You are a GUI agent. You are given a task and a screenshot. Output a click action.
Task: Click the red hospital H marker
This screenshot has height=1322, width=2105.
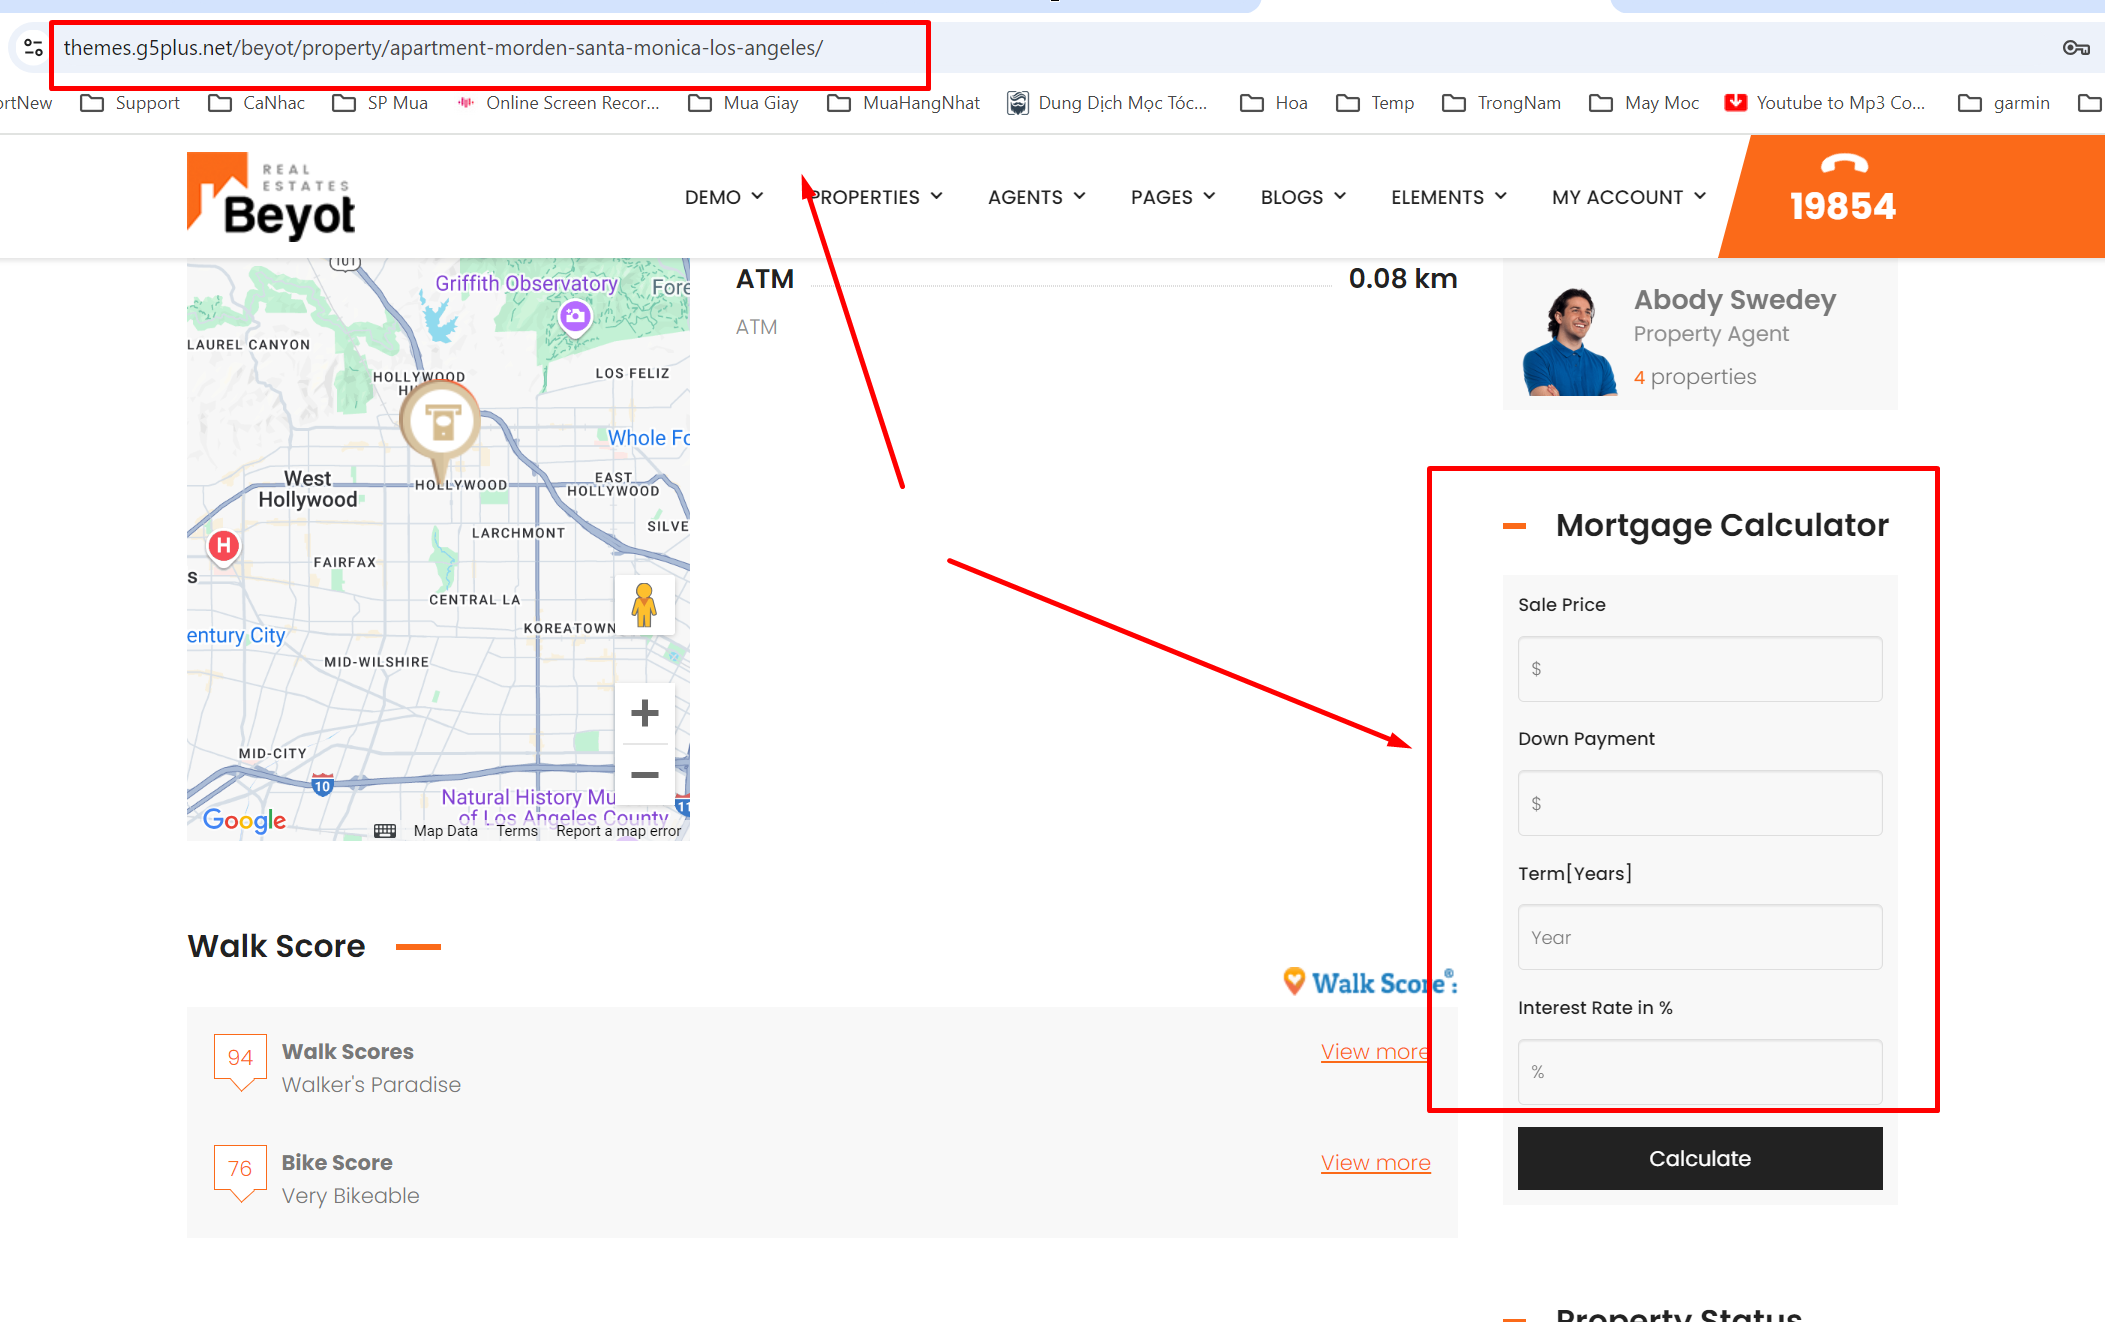click(x=224, y=546)
